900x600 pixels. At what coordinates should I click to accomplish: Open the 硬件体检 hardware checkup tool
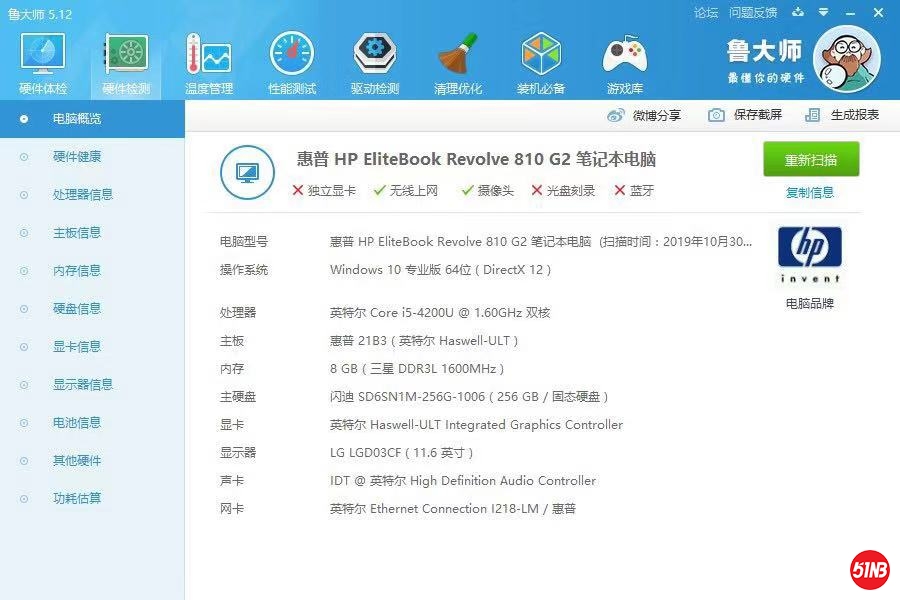click(41, 60)
